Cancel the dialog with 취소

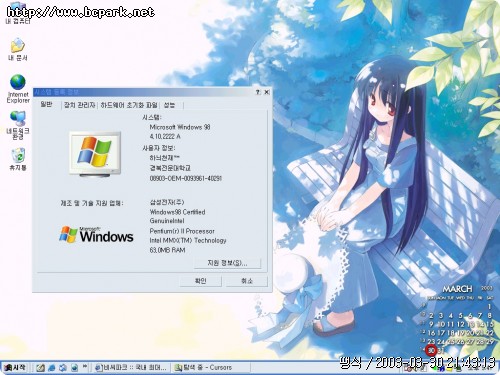click(247, 281)
